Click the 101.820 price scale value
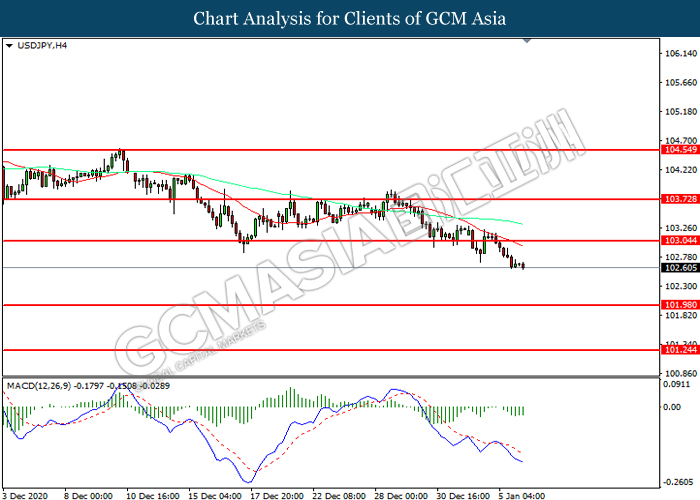 [x=681, y=316]
